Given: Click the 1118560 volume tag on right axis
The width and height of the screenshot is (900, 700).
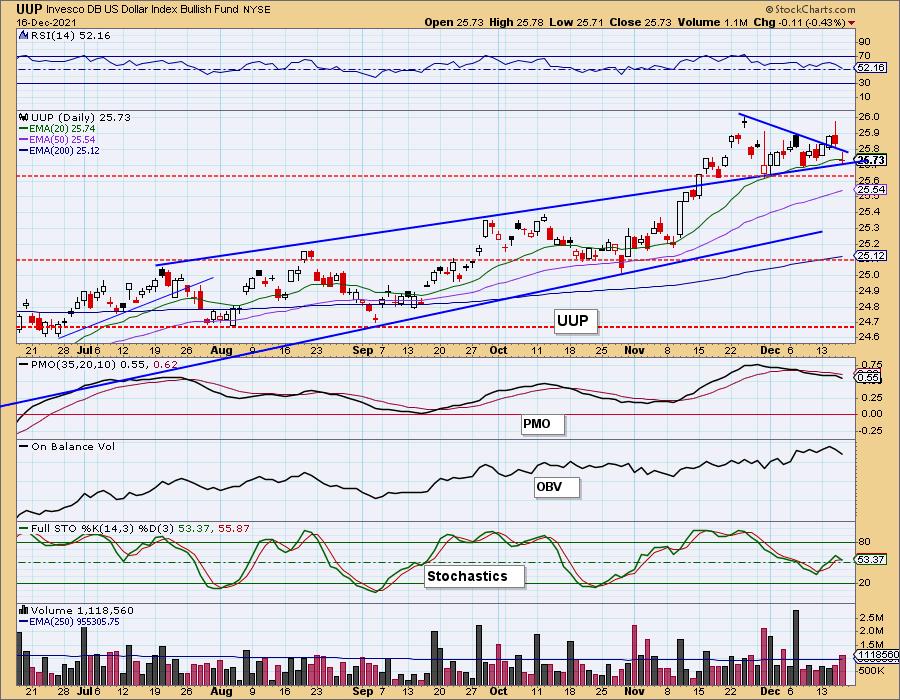Looking at the screenshot, I should point(878,655).
